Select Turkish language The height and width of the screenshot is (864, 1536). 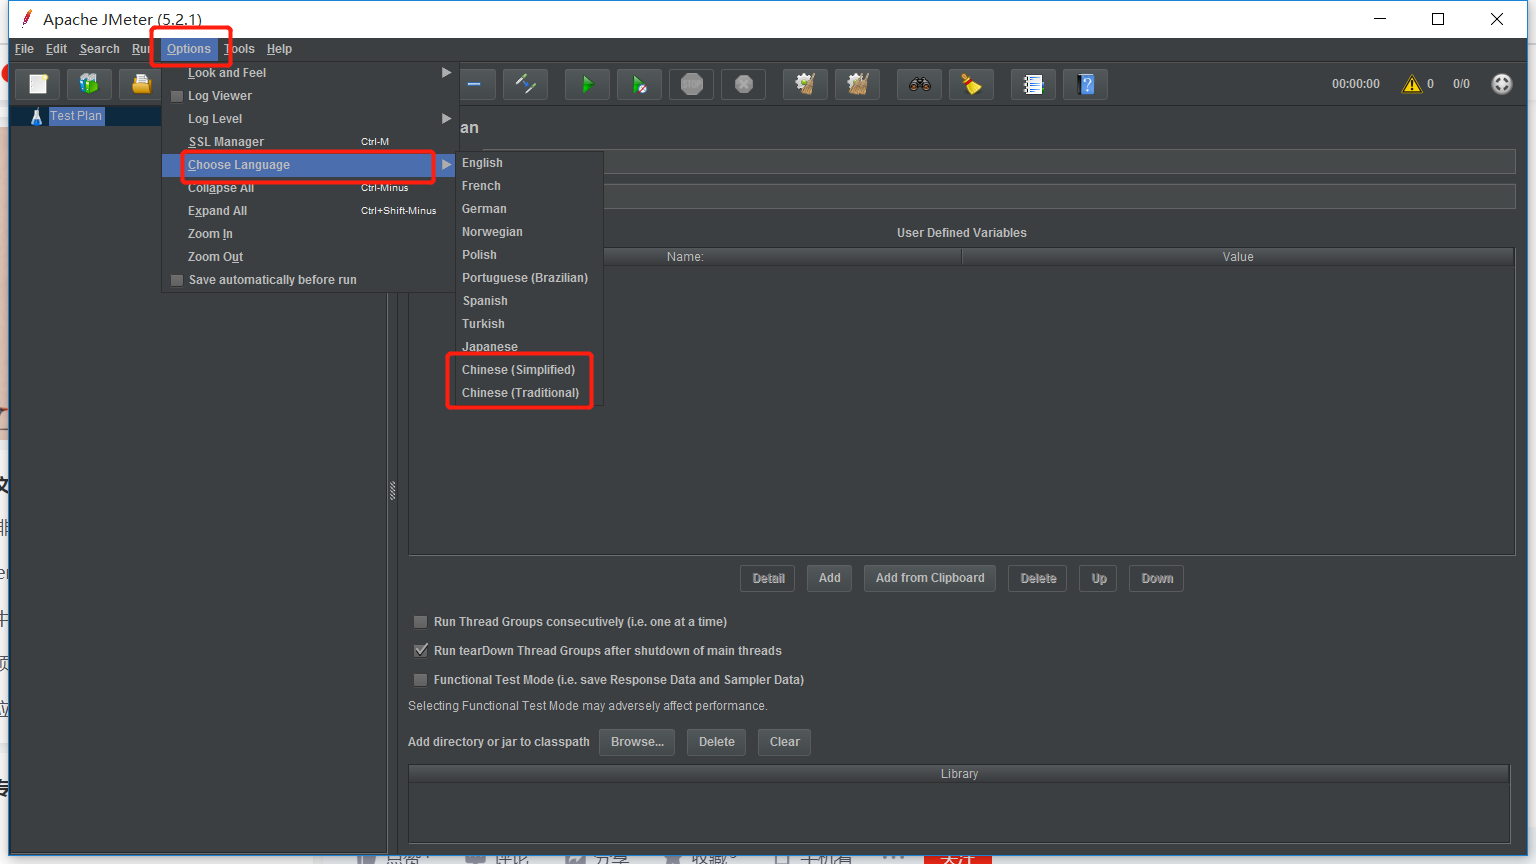[529, 324]
